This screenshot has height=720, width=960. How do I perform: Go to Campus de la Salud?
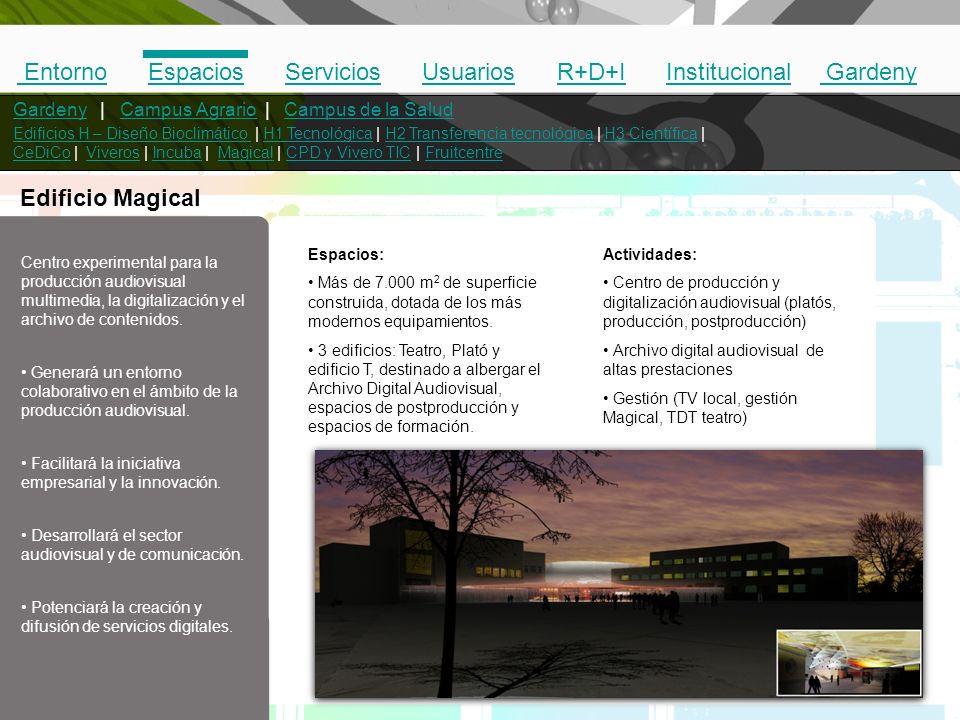pyautogui.click(x=369, y=110)
